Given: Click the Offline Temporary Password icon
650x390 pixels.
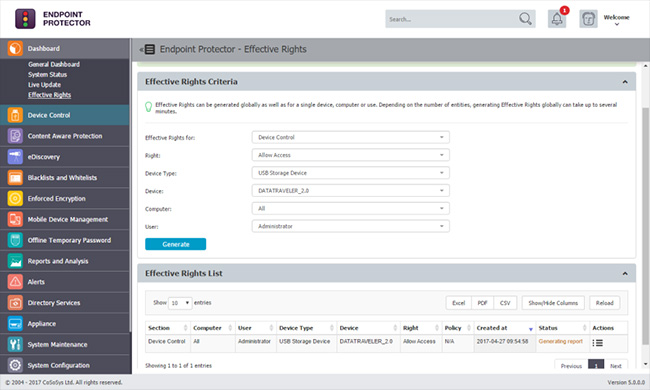Looking at the screenshot, I should coord(15,240).
